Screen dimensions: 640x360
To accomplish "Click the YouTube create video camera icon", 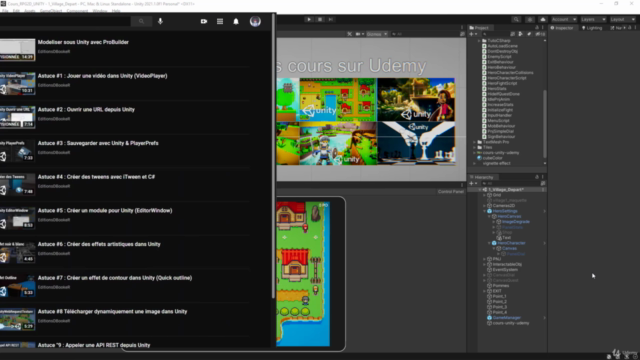I will (204, 21).
